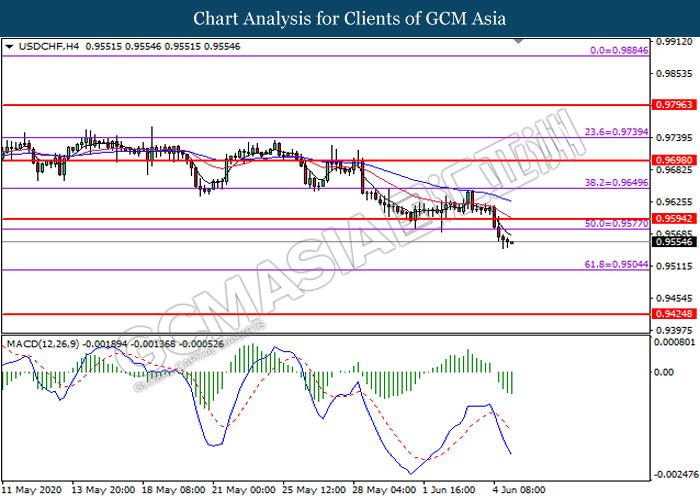Click the Chart Analysis for Clients header title
The image size is (700, 500).
pyautogui.click(x=350, y=19)
